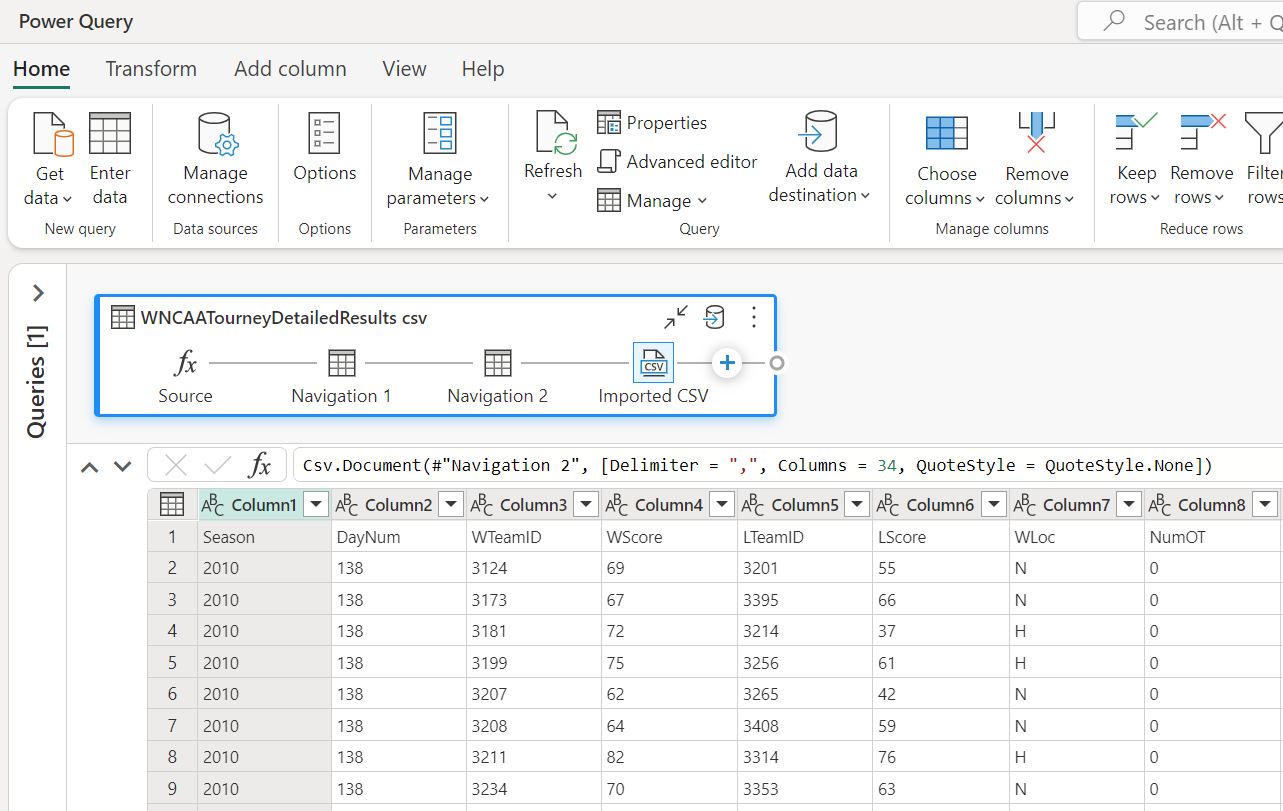Open the query card more options menu
Image resolution: width=1283 pixels, height=811 pixels.
point(754,318)
